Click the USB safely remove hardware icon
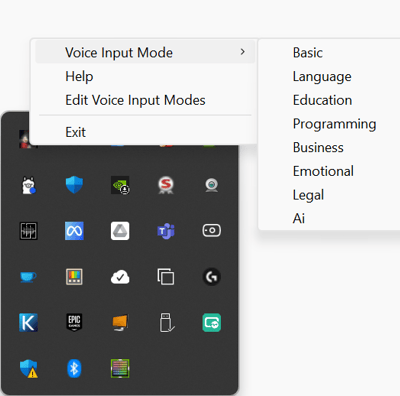400x396 pixels. click(x=167, y=323)
